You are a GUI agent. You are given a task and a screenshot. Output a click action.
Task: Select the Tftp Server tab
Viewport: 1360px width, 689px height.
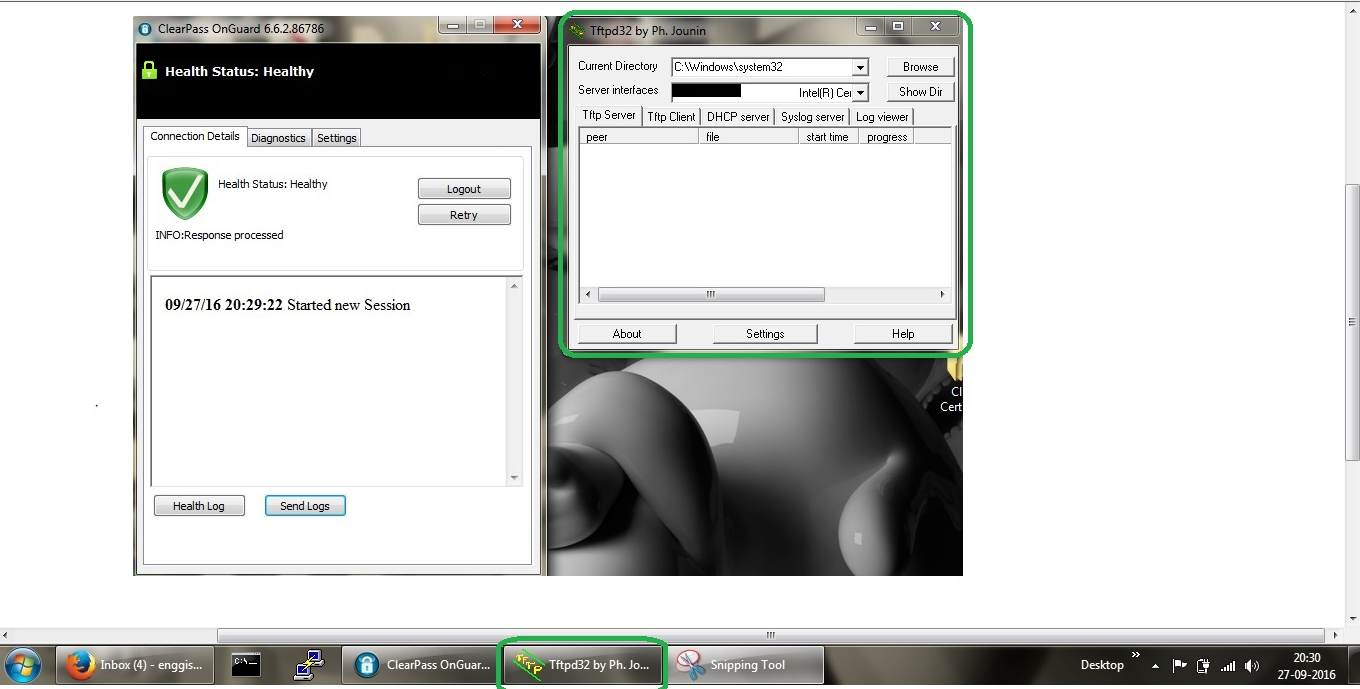click(609, 115)
